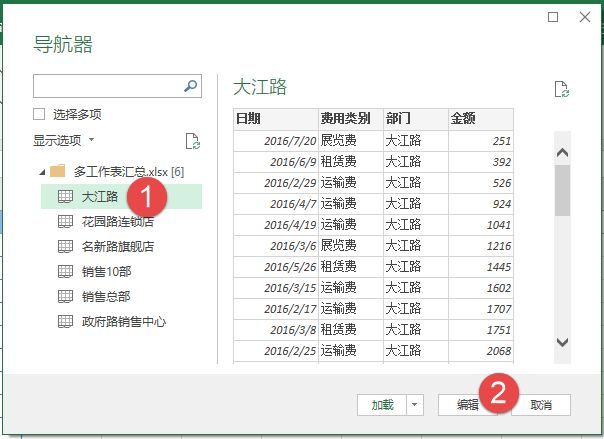Select the 大江路 sheet label
The width and height of the screenshot is (604, 439).
click(100, 196)
